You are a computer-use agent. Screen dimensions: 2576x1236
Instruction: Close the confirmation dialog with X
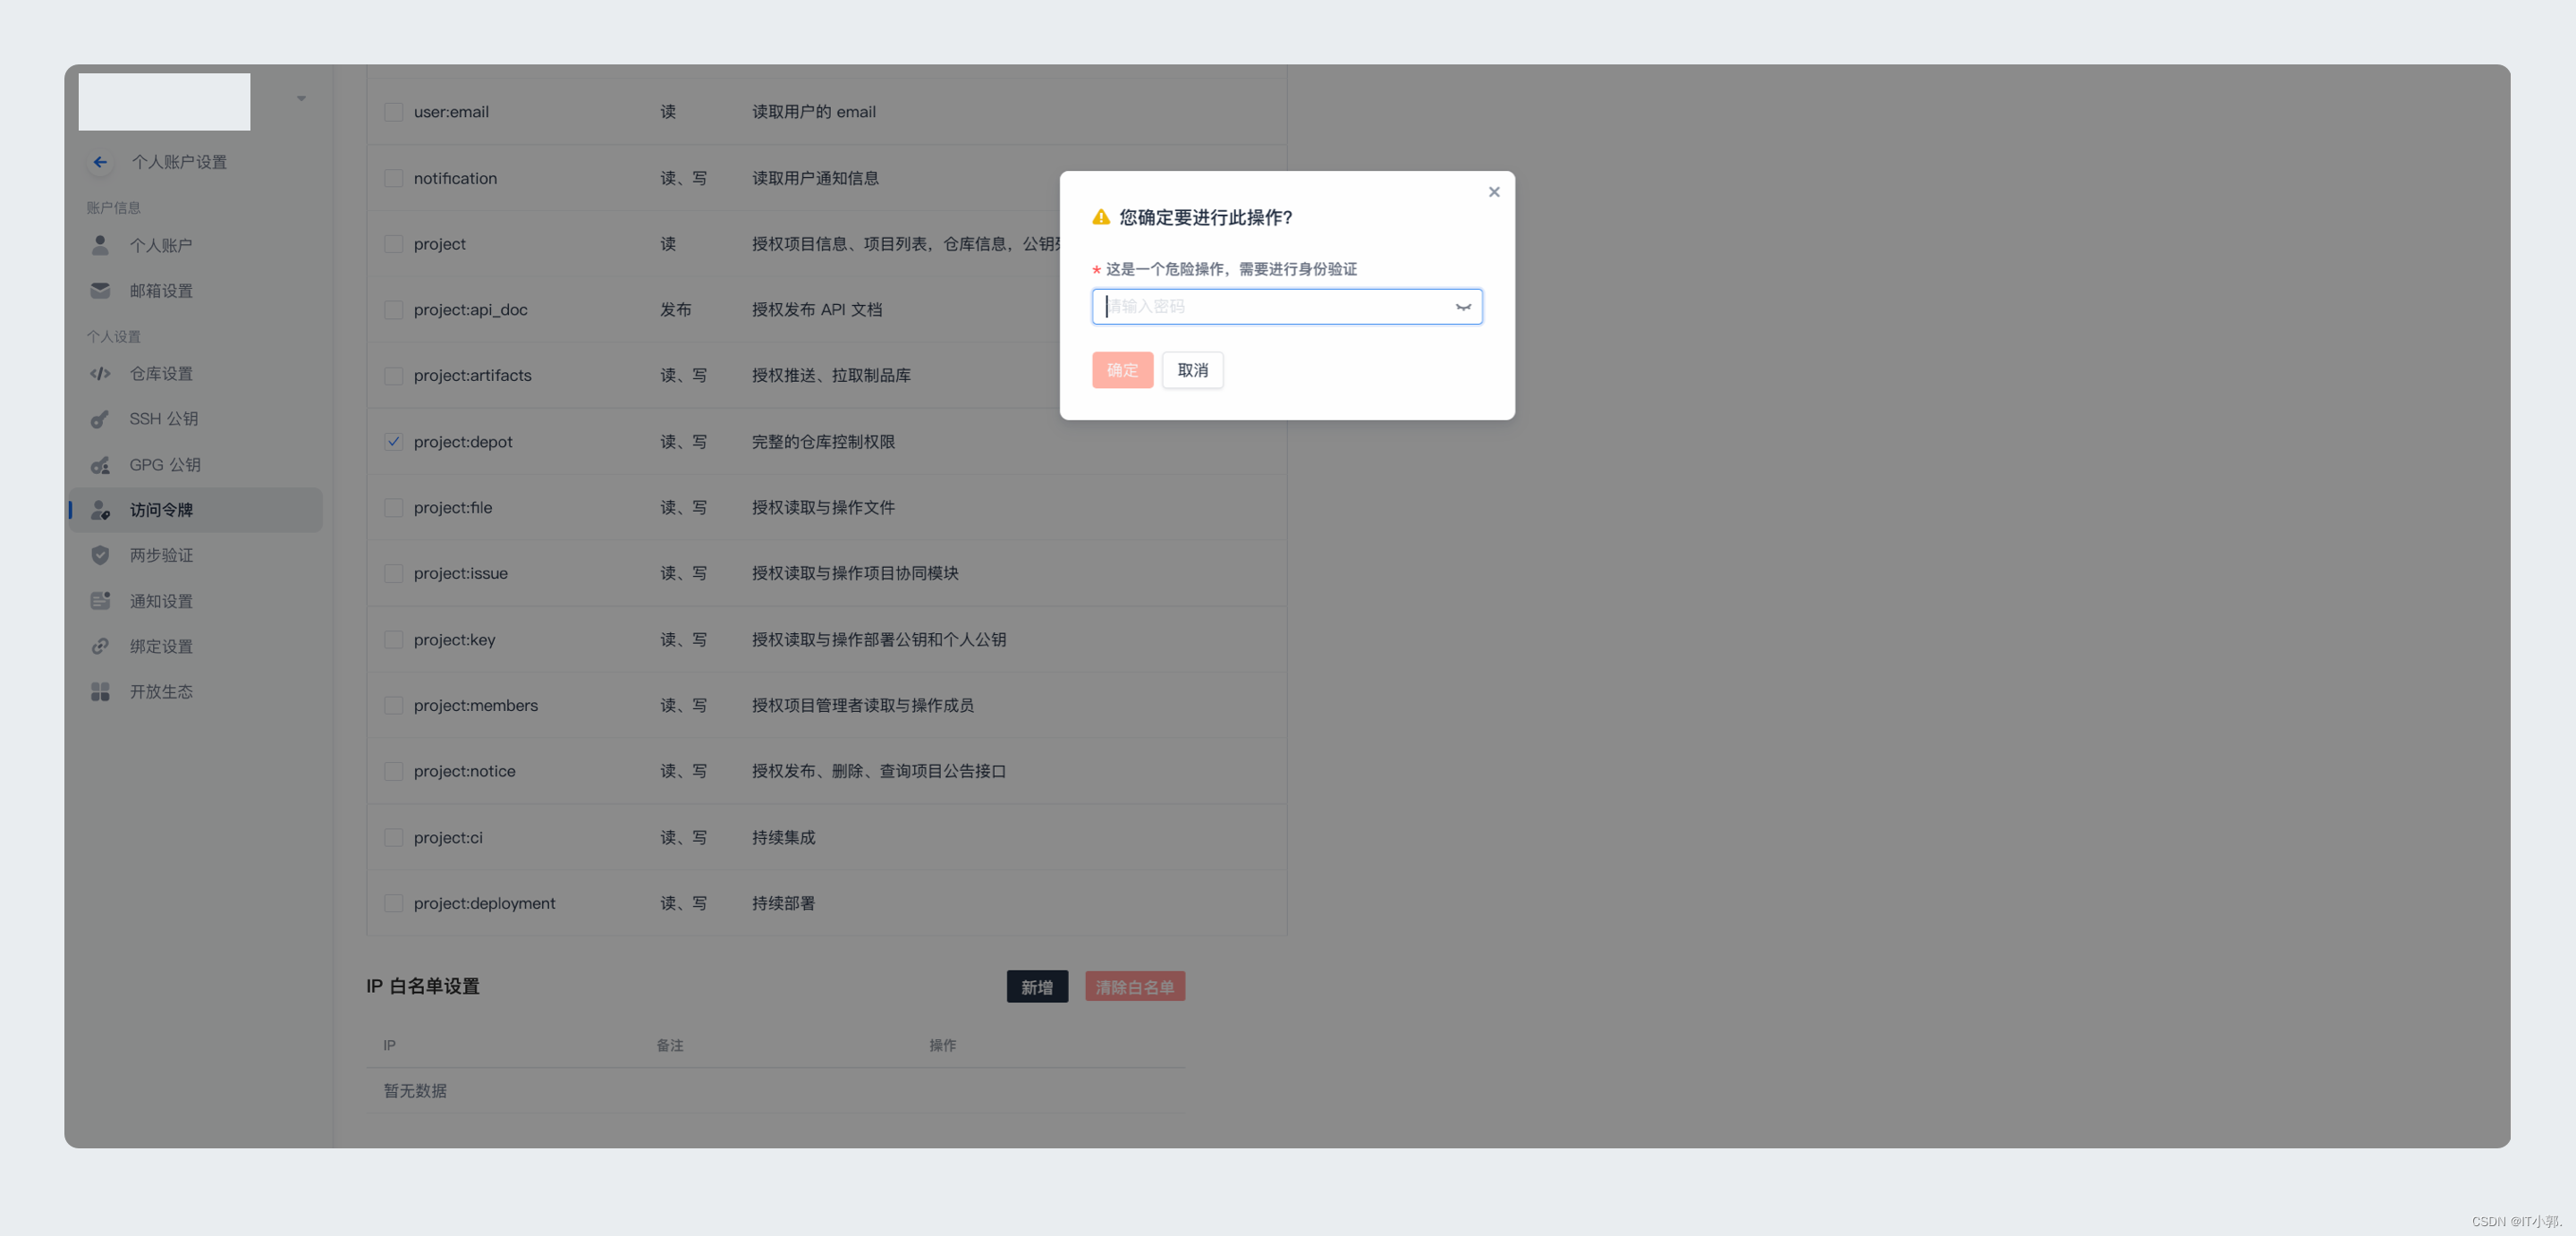1494,192
